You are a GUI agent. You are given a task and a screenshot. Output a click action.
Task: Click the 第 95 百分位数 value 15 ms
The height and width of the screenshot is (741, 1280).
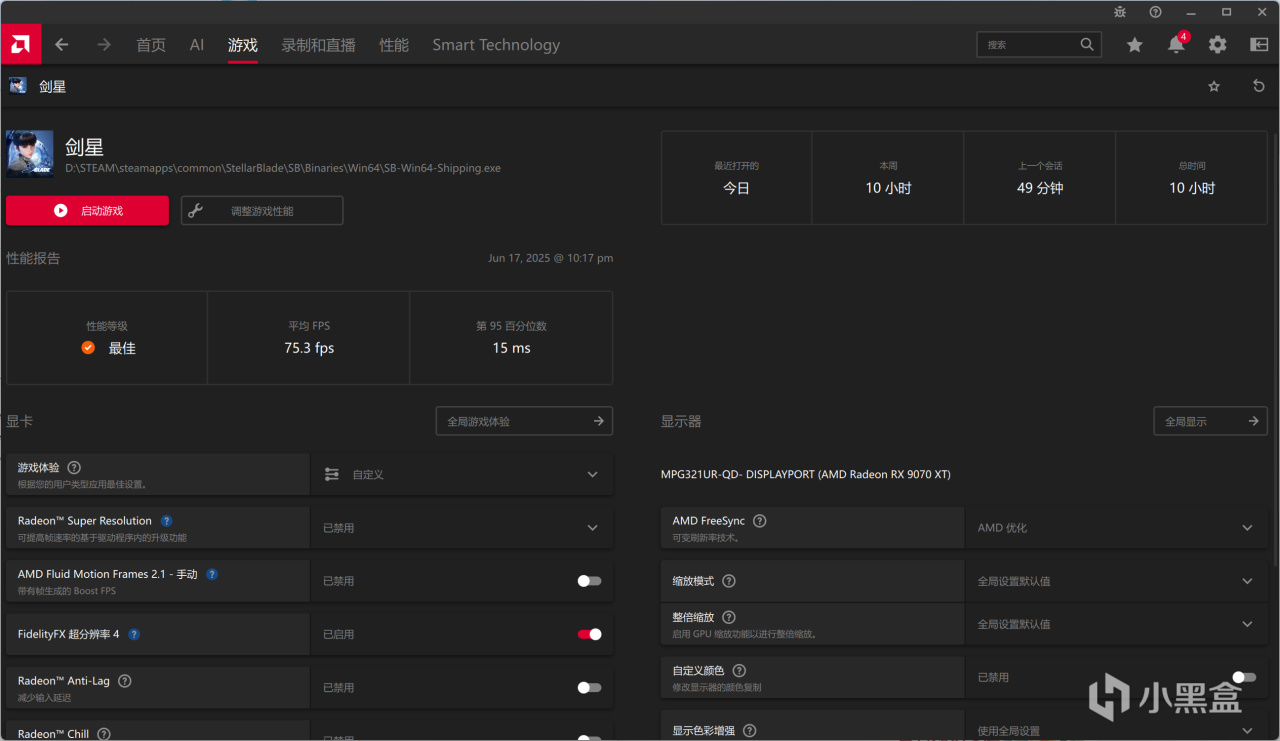tap(511, 348)
